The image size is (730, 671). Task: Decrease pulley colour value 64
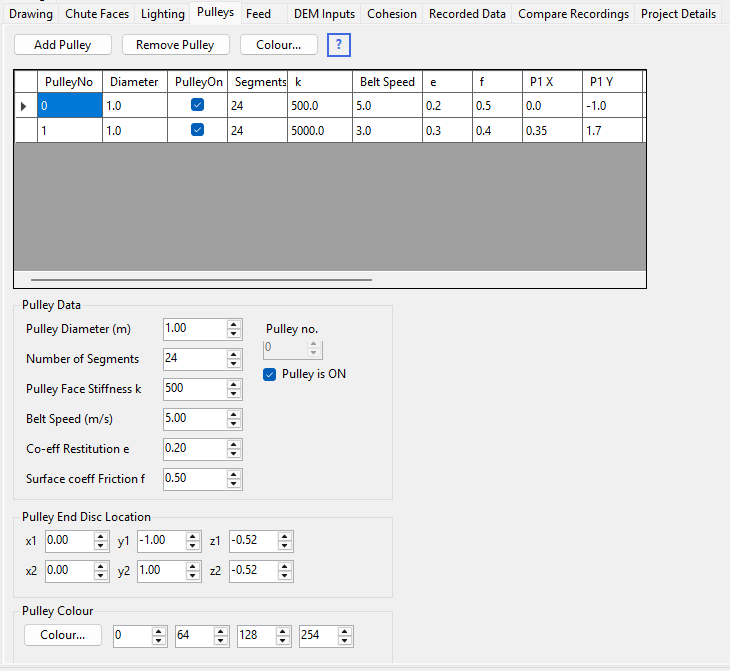[221, 641]
